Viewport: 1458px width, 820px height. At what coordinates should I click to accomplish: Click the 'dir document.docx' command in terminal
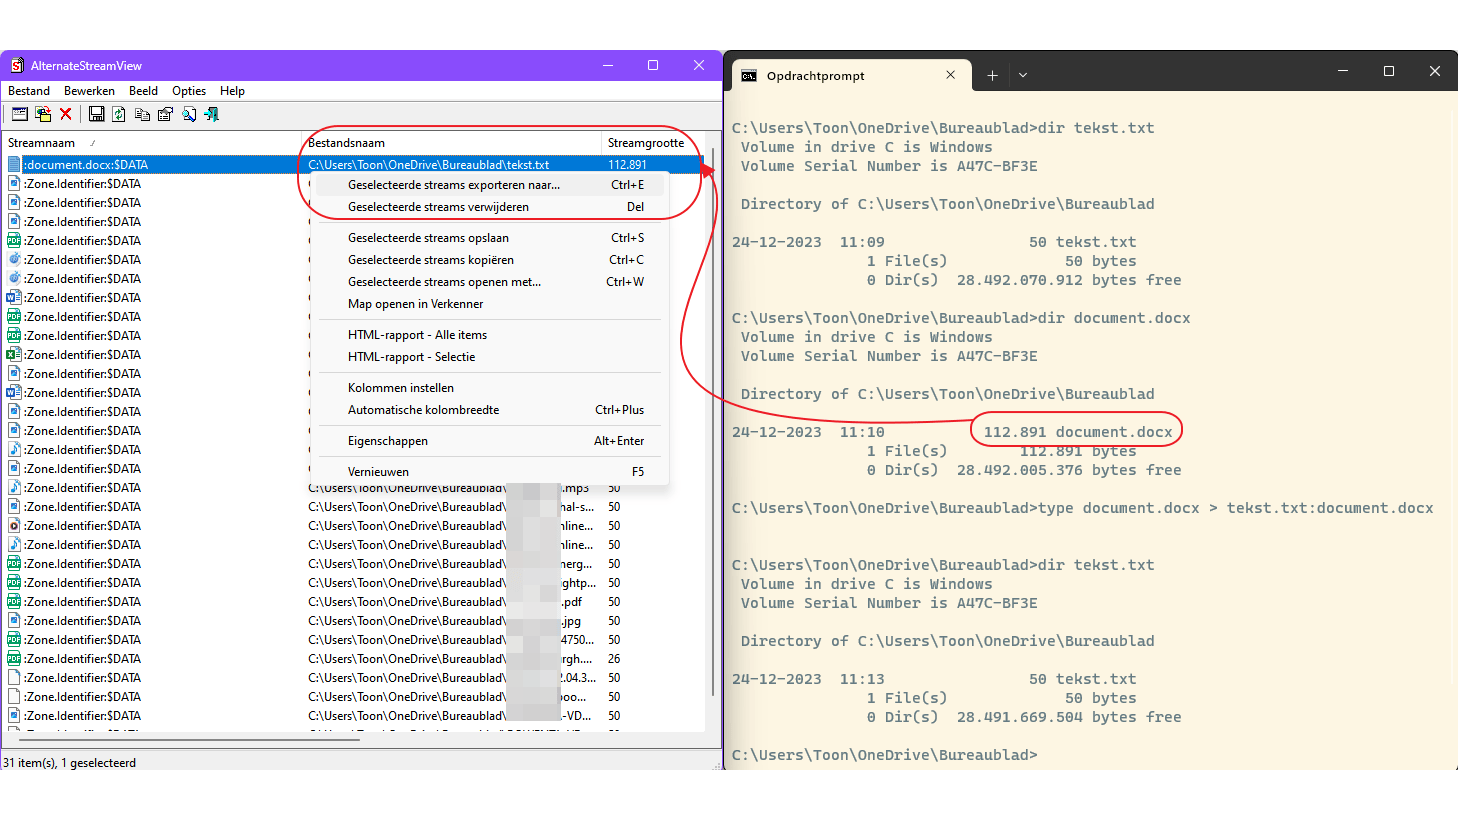[x=1114, y=318]
